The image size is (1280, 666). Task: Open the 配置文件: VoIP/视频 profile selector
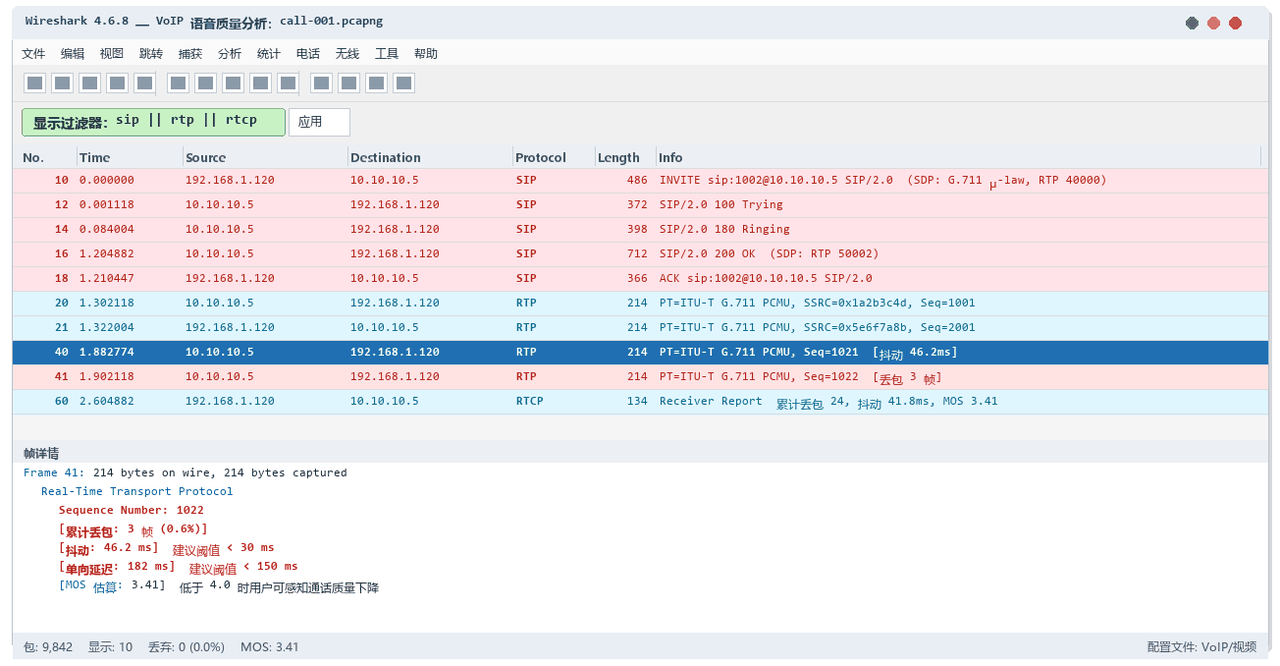coord(1202,647)
